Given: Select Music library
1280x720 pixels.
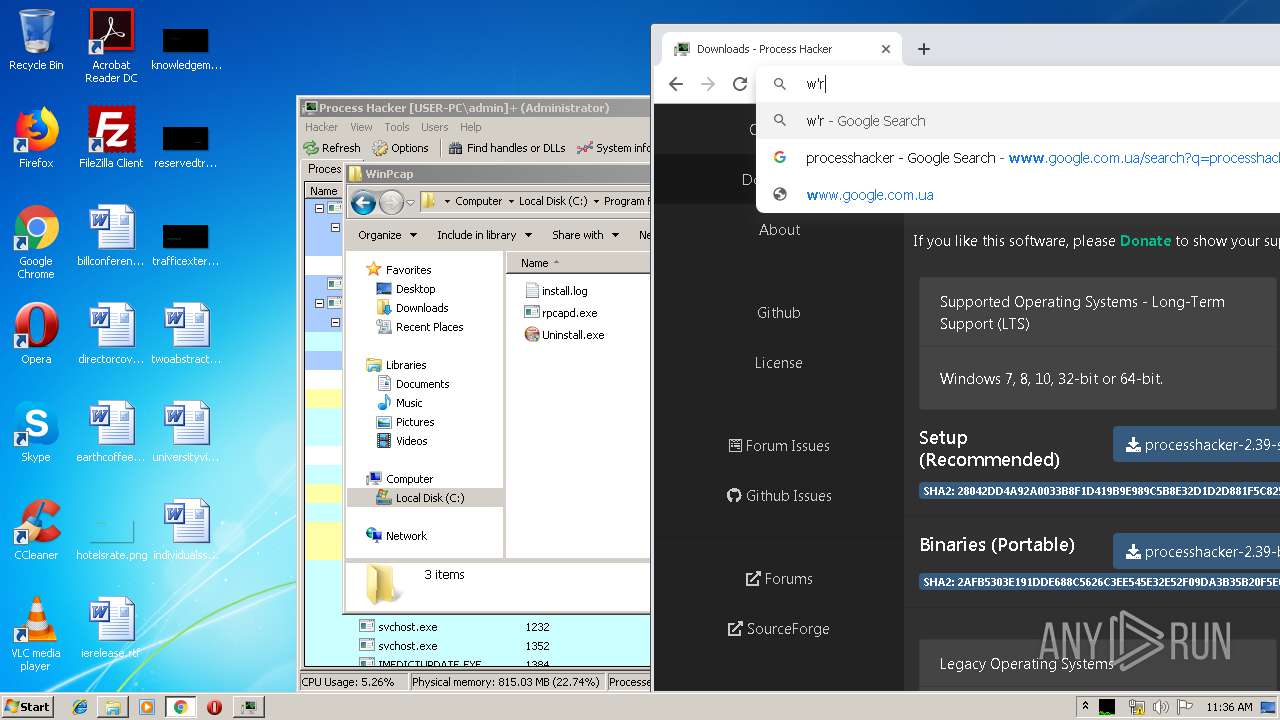Looking at the screenshot, I should point(399,403).
